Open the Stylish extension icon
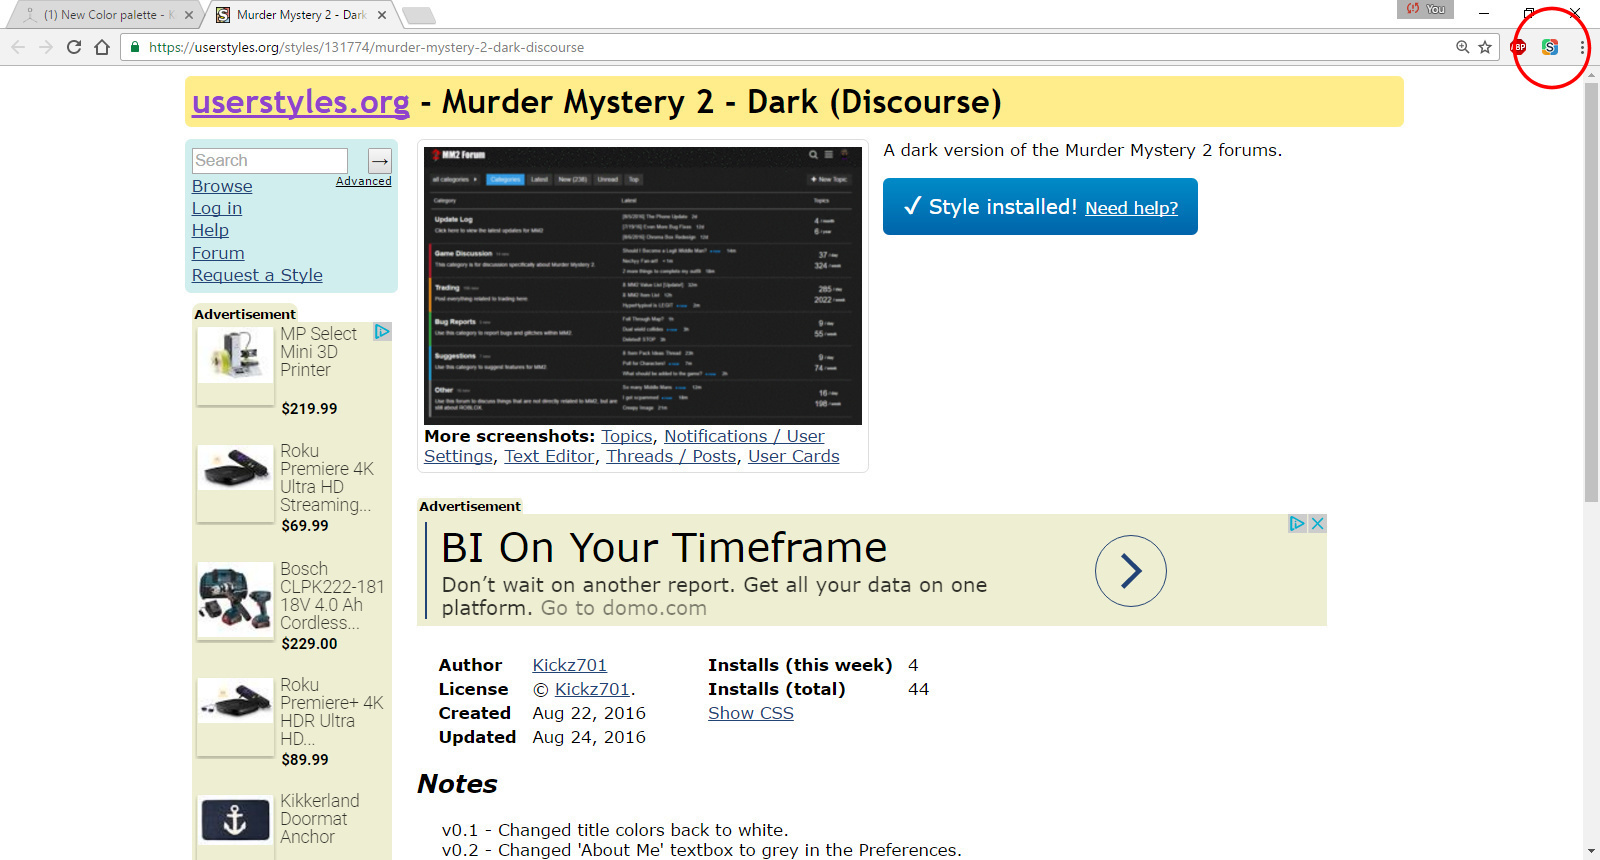The image size is (1600, 860). [1550, 47]
